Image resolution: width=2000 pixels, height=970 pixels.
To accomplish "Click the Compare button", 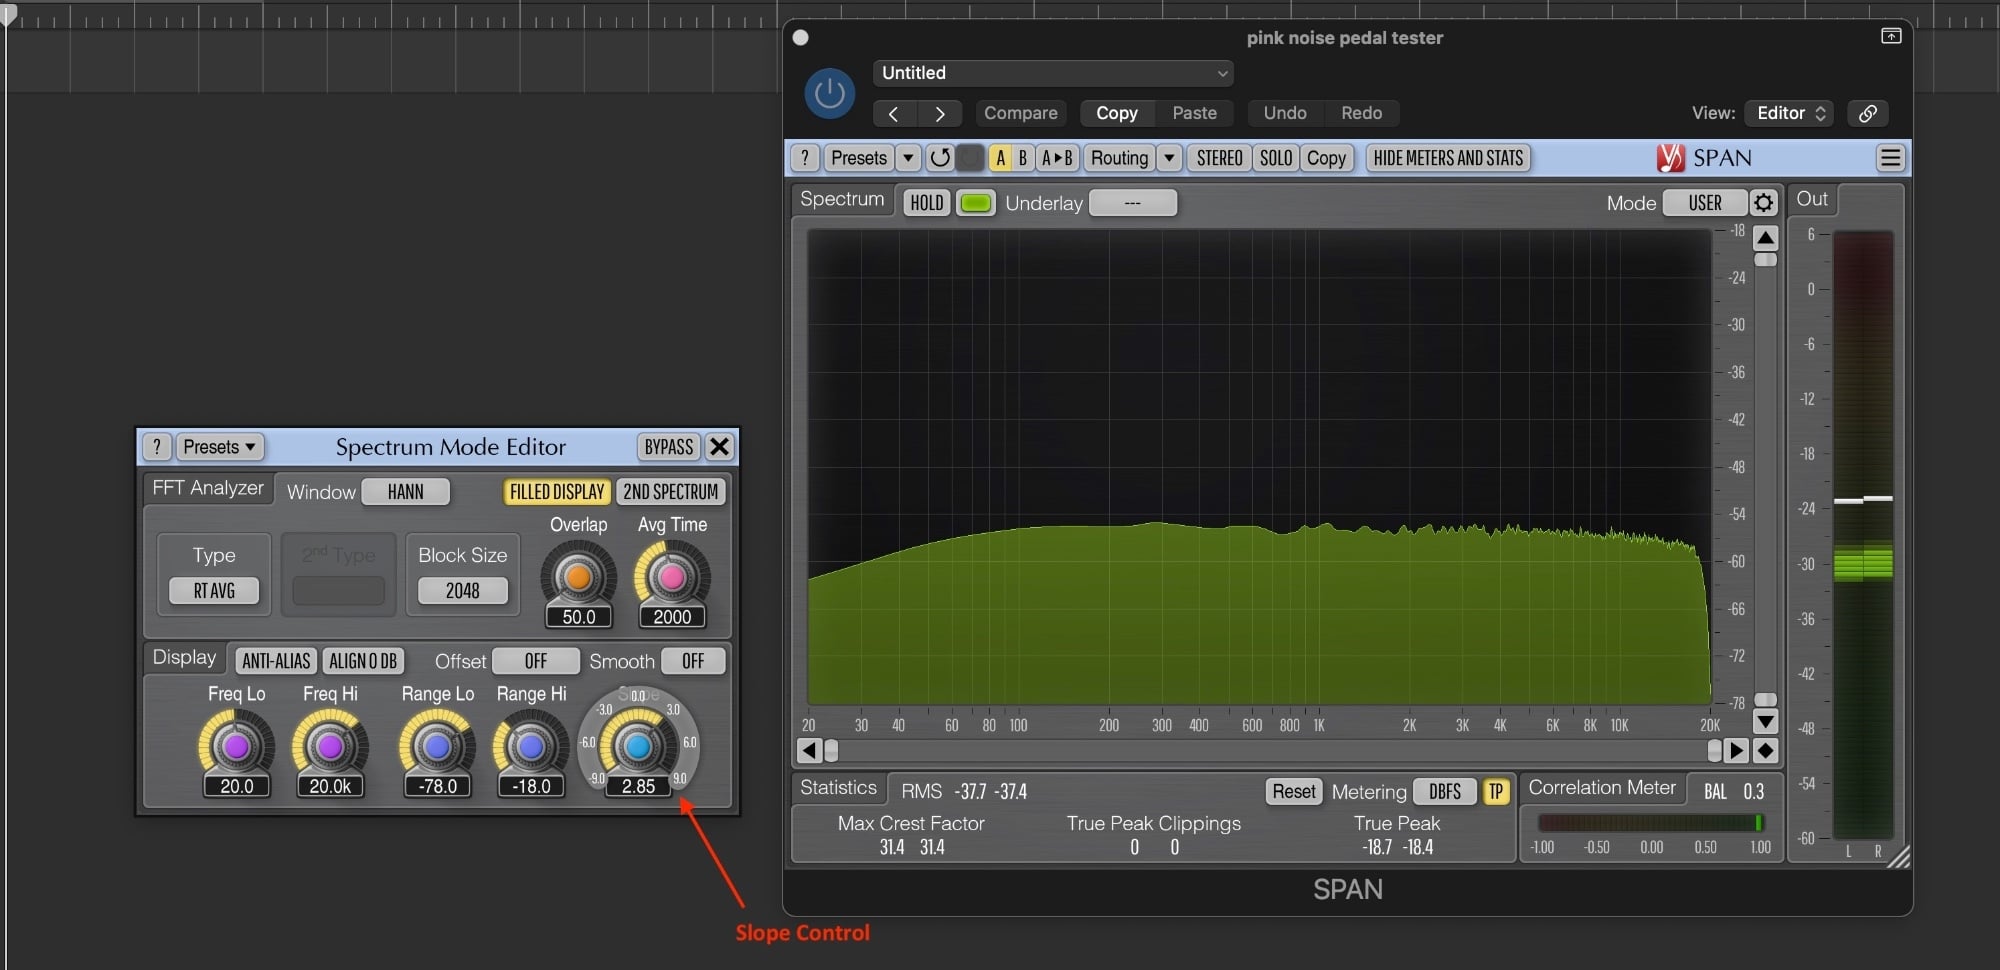I will 1020,113.
